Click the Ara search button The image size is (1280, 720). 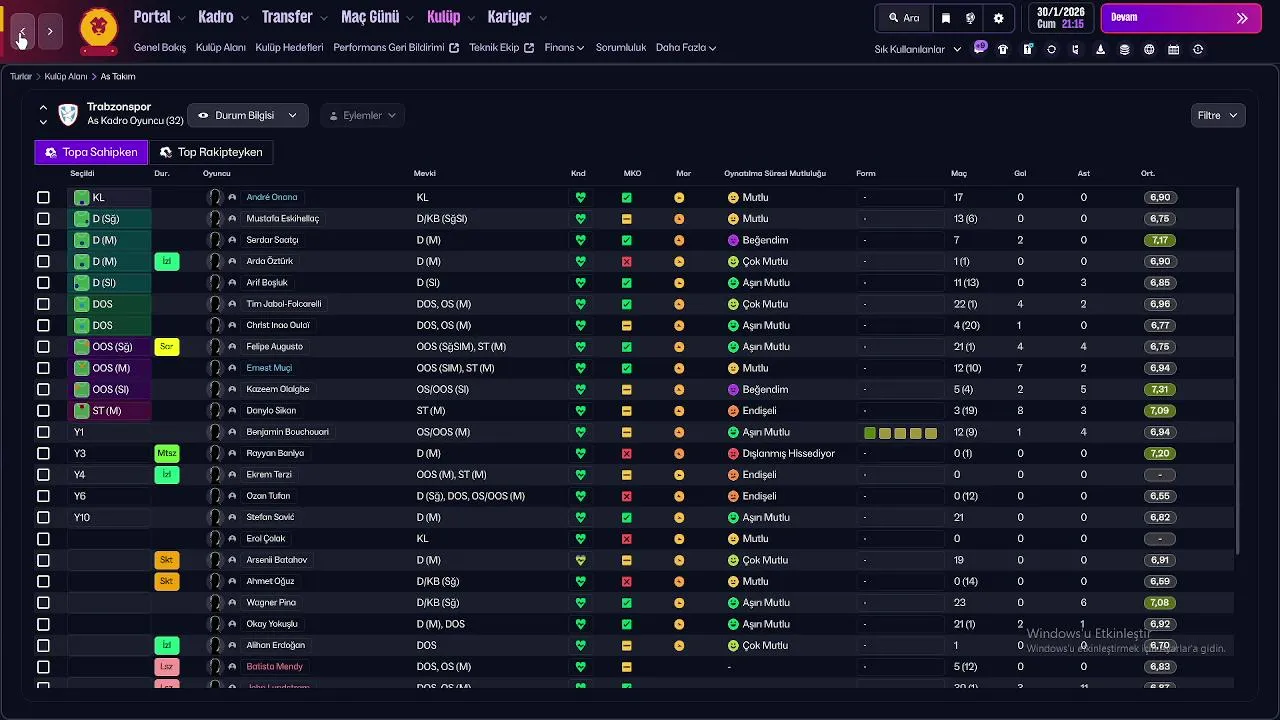[x=904, y=18]
